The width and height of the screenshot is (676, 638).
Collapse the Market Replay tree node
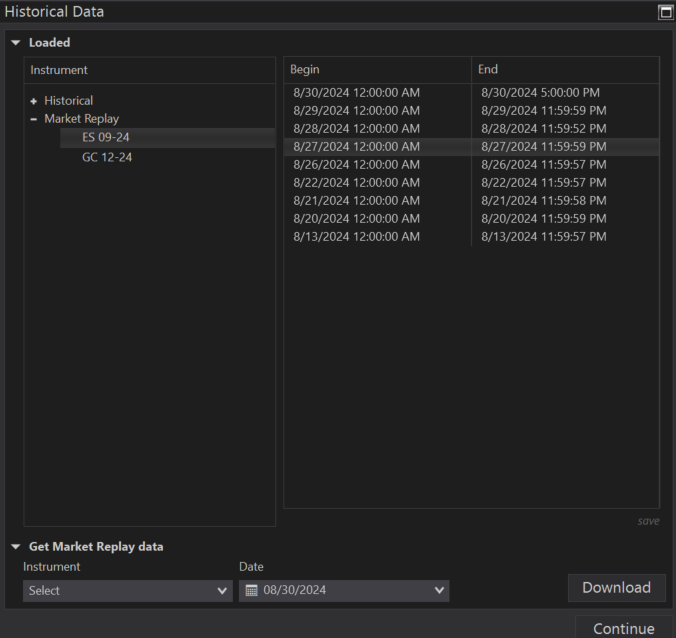click(34, 119)
